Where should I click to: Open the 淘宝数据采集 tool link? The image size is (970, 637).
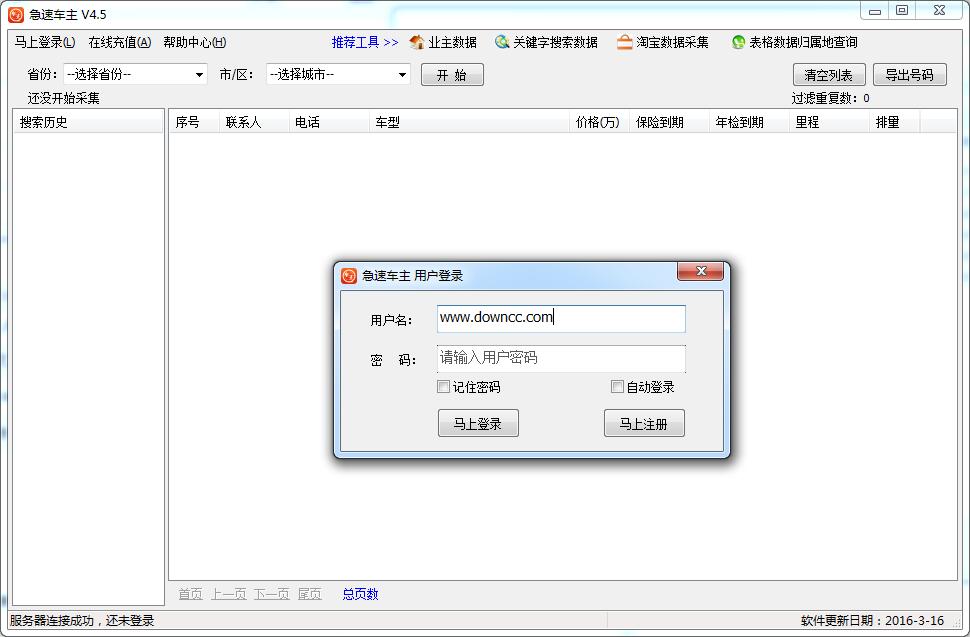coord(663,42)
